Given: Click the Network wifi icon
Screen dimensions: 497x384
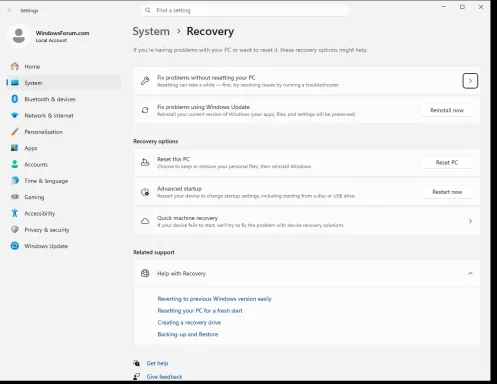Looking at the screenshot, I should (x=15, y=115).
